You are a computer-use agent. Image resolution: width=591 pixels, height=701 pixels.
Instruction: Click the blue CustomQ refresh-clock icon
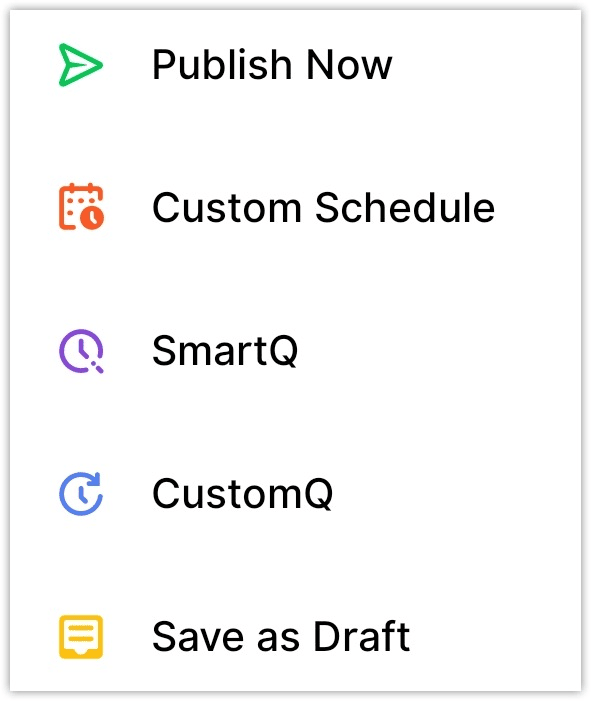point(81,494)
